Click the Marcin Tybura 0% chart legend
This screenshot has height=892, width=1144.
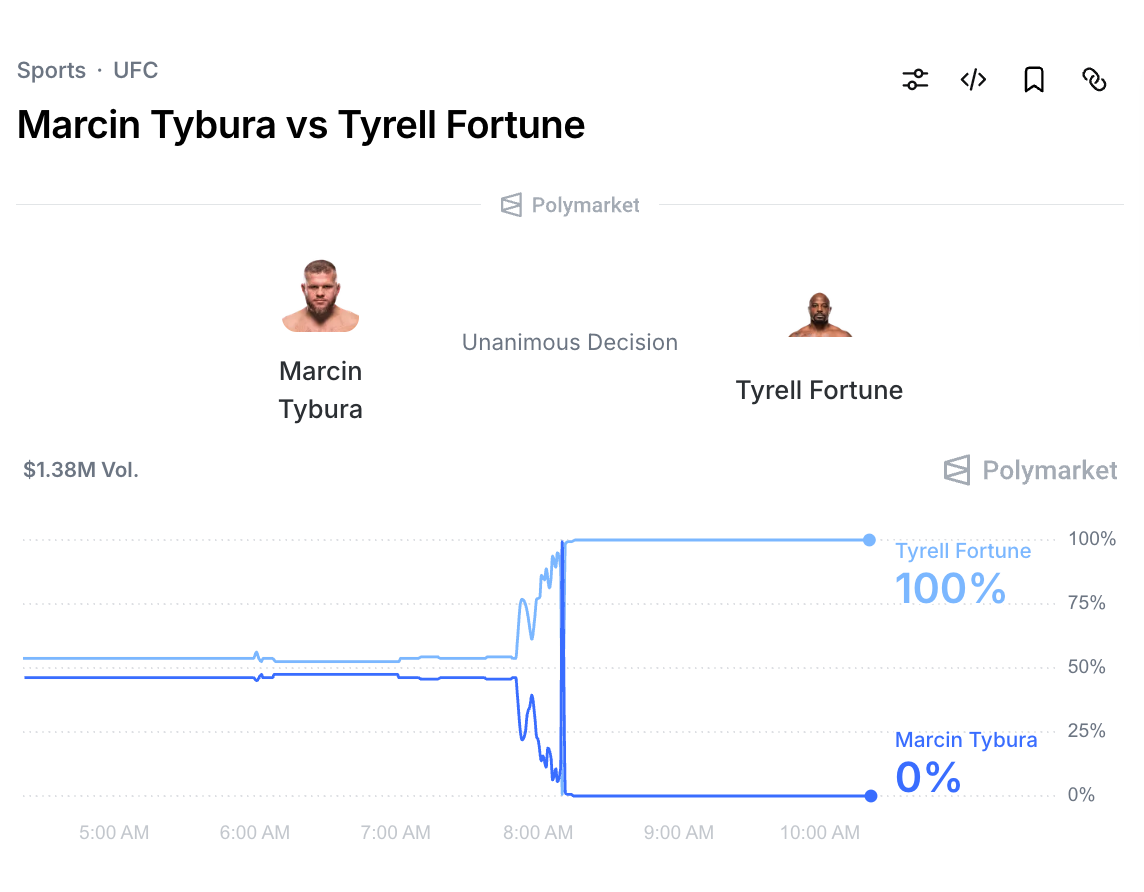[965, 763]
